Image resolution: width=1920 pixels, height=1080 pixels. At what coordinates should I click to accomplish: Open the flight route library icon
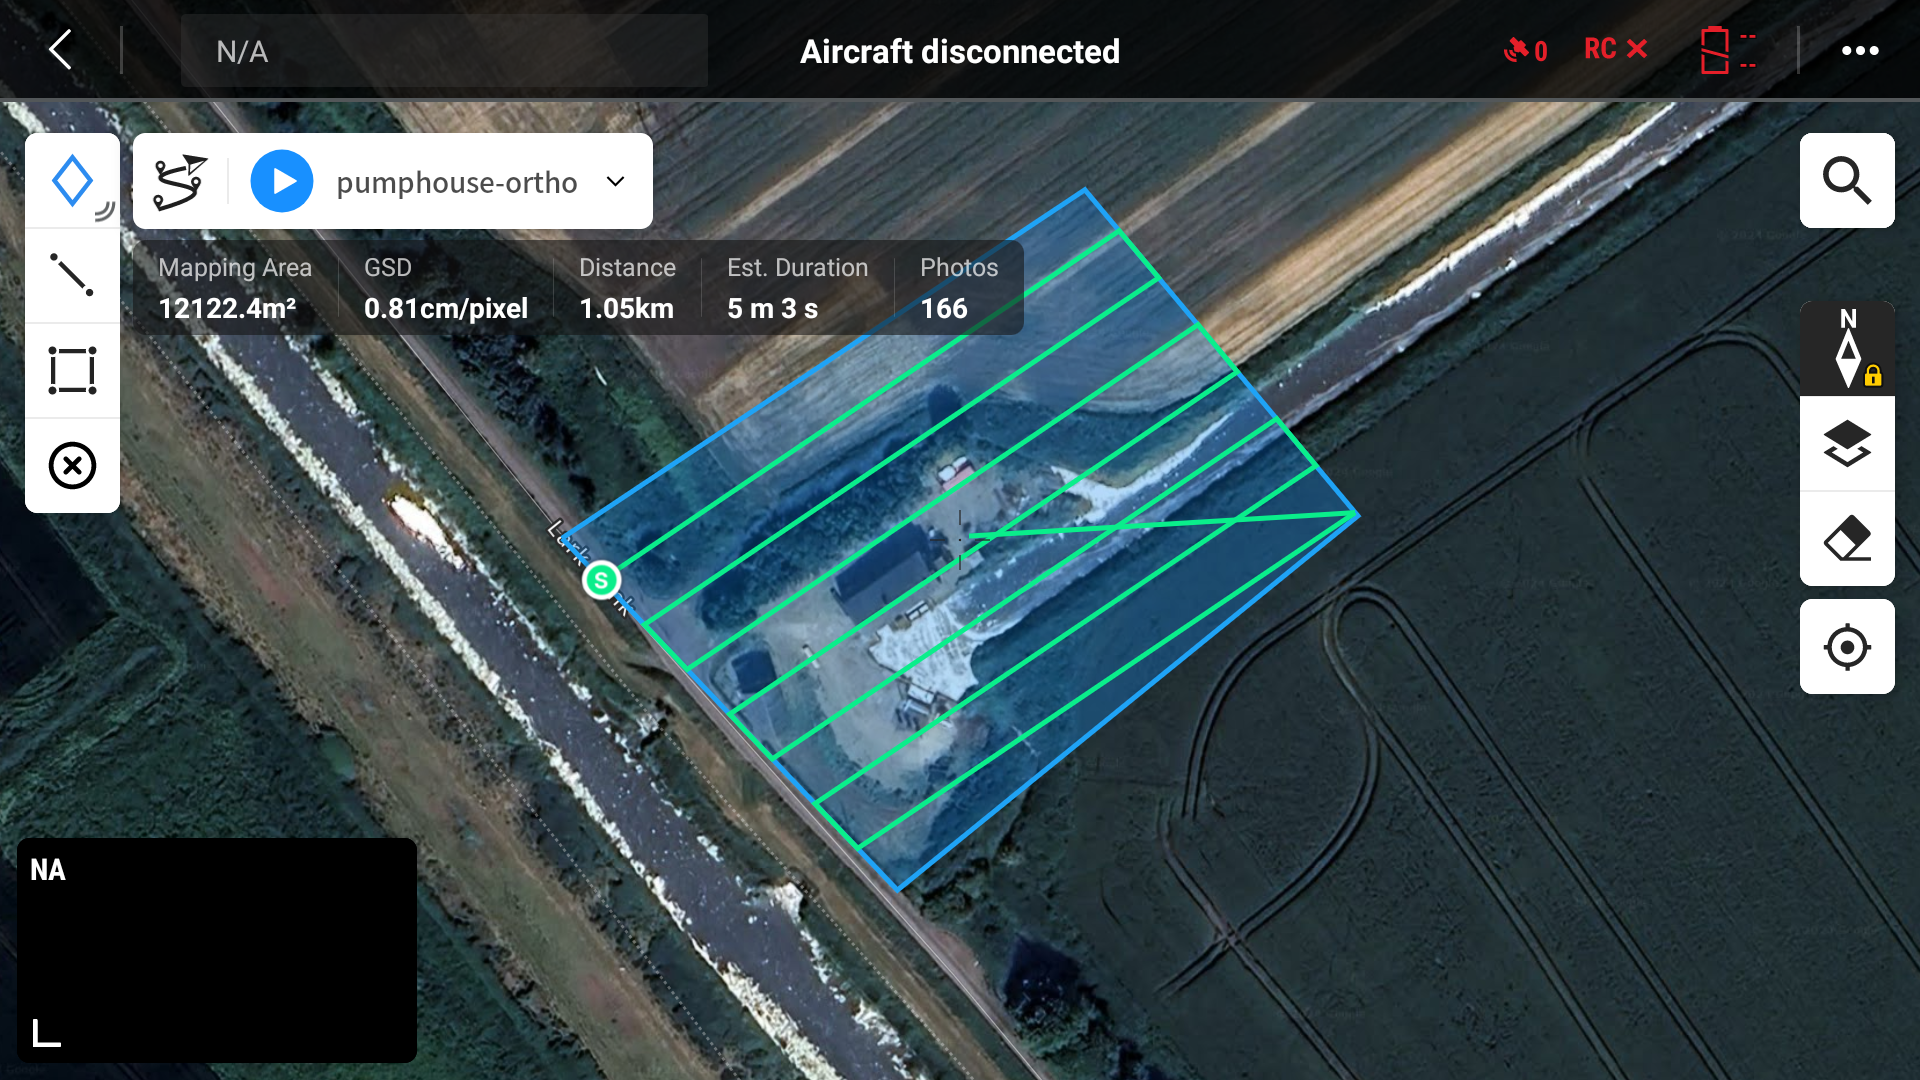(180, 182)
